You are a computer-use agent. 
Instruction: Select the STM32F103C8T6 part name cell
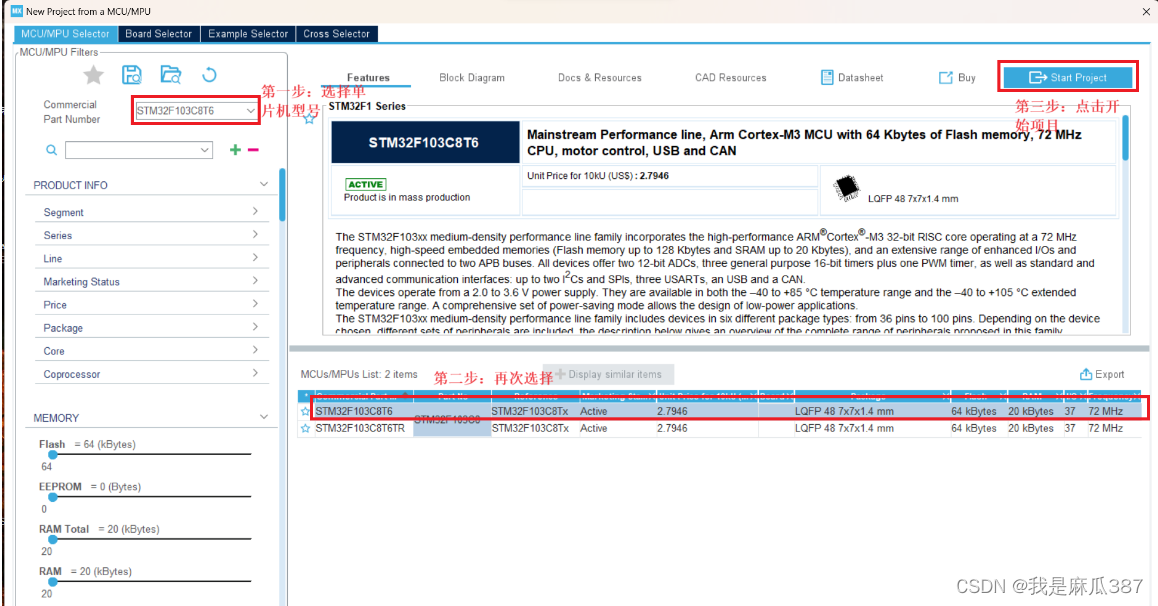click(x=354, y=411)
